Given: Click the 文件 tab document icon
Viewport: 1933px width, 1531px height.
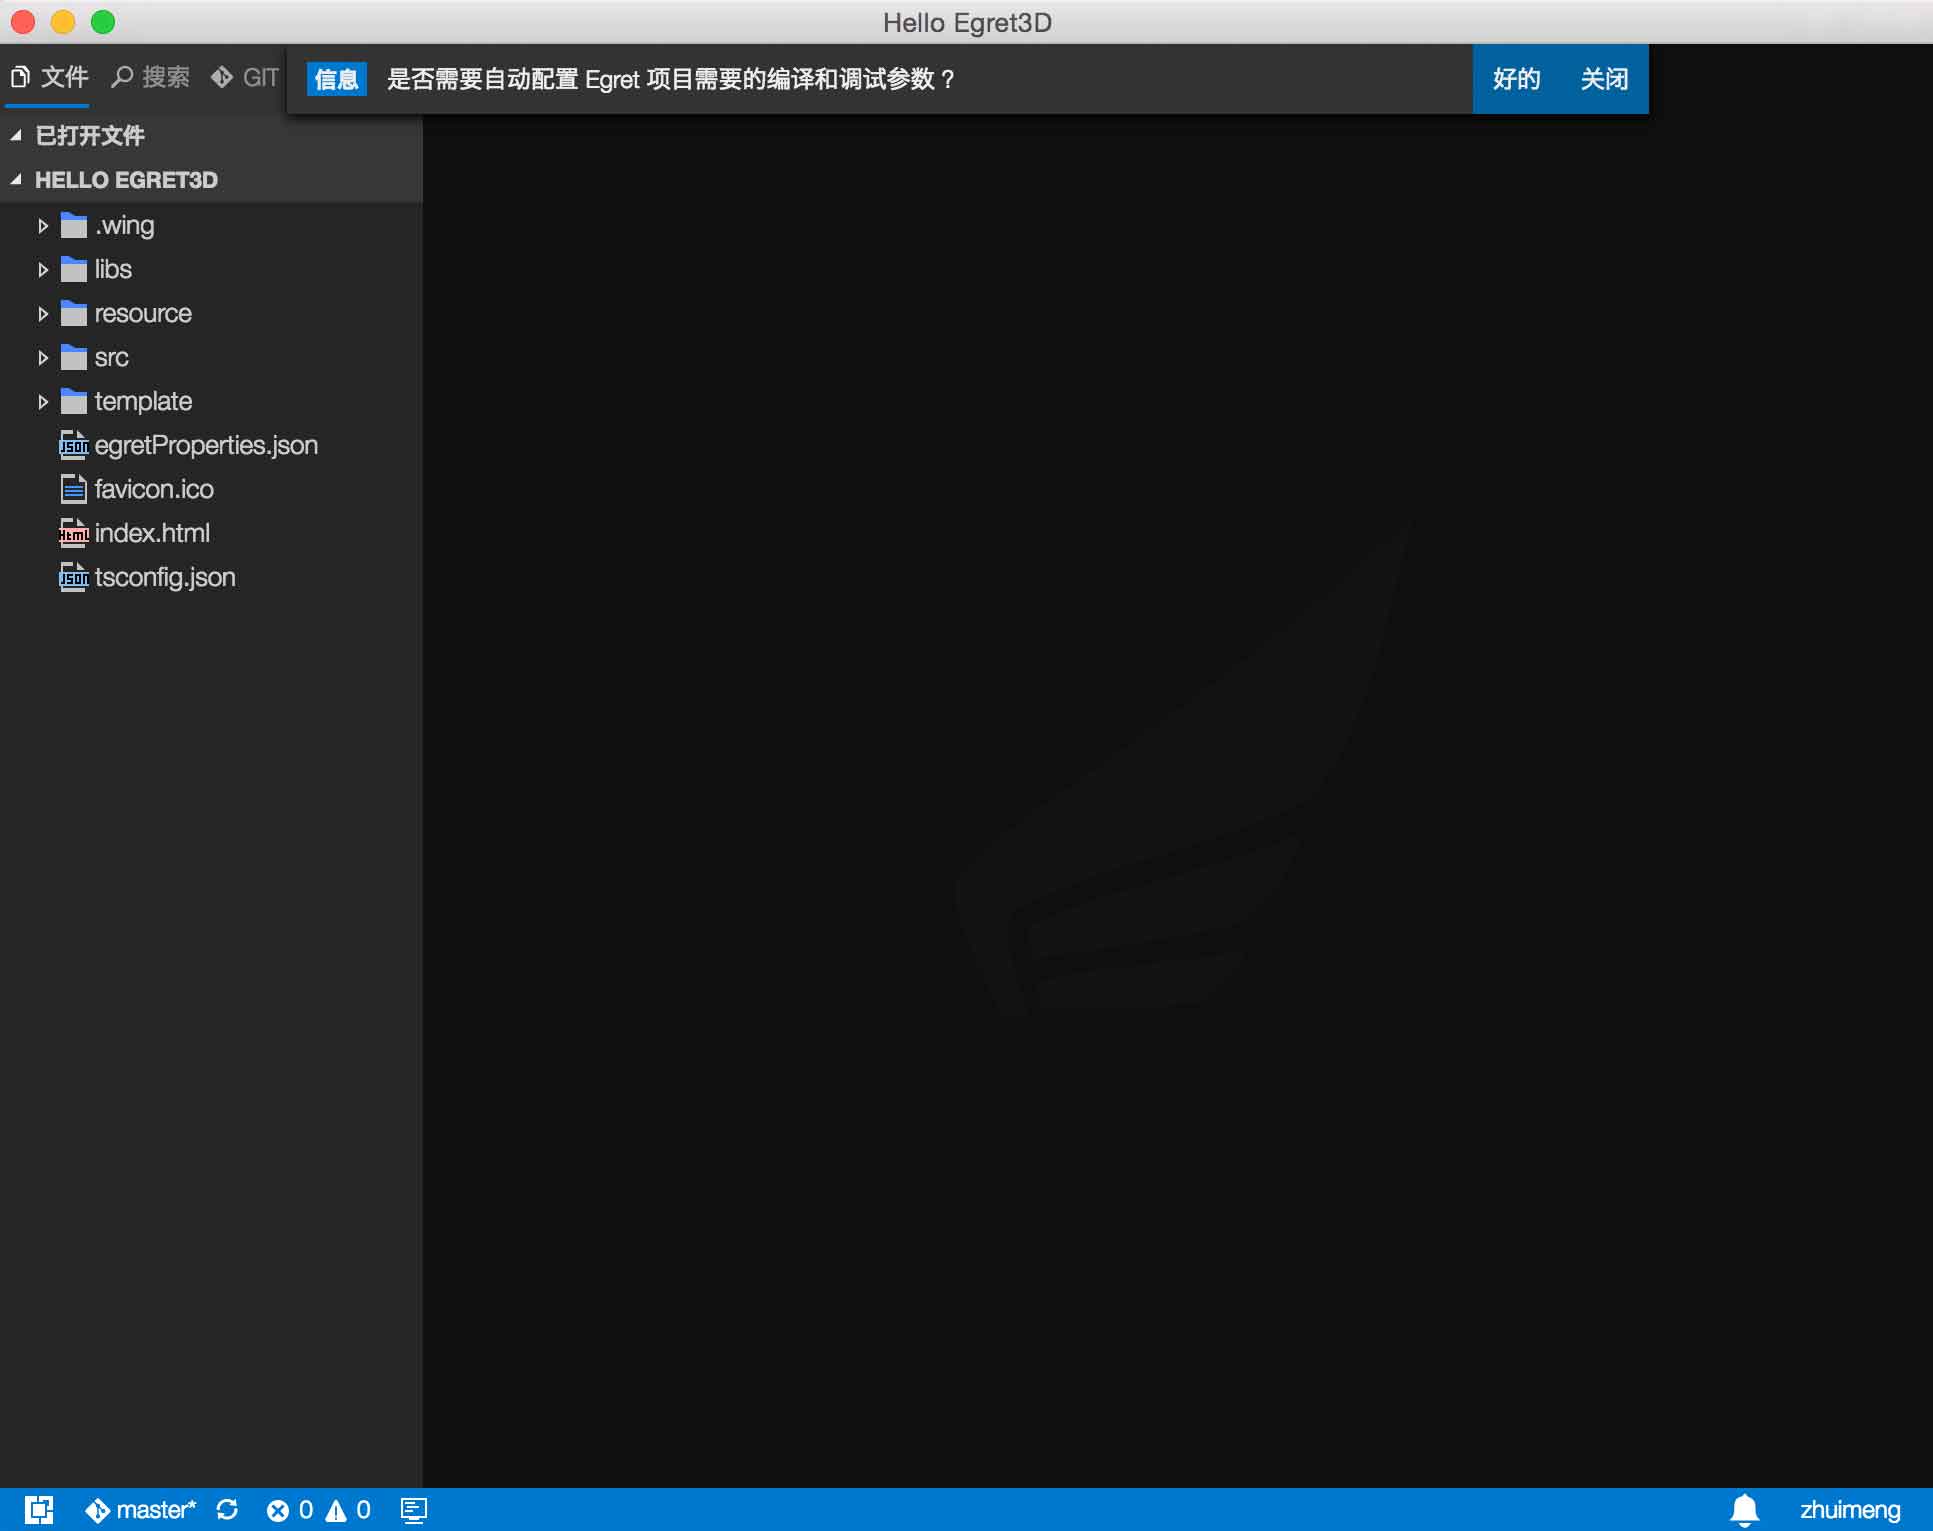Looking at the screenshot, I should 20,76.
